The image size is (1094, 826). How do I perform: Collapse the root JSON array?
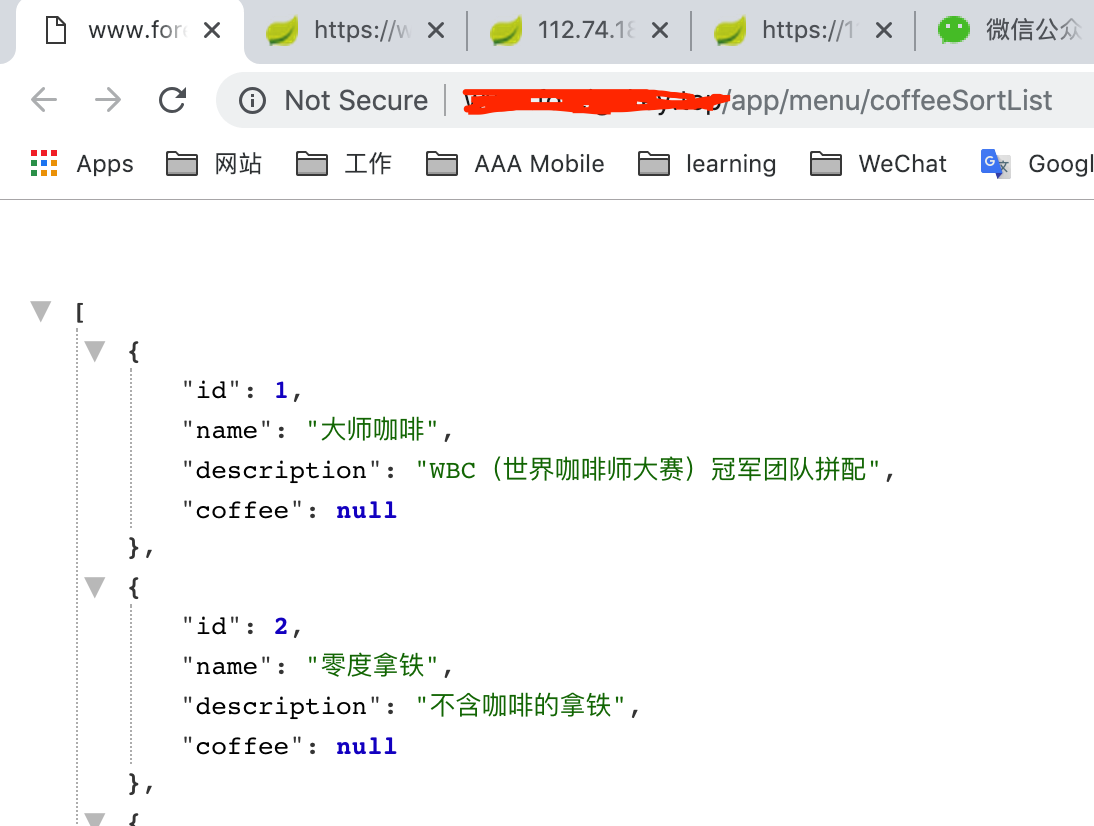tap(41, 311)
